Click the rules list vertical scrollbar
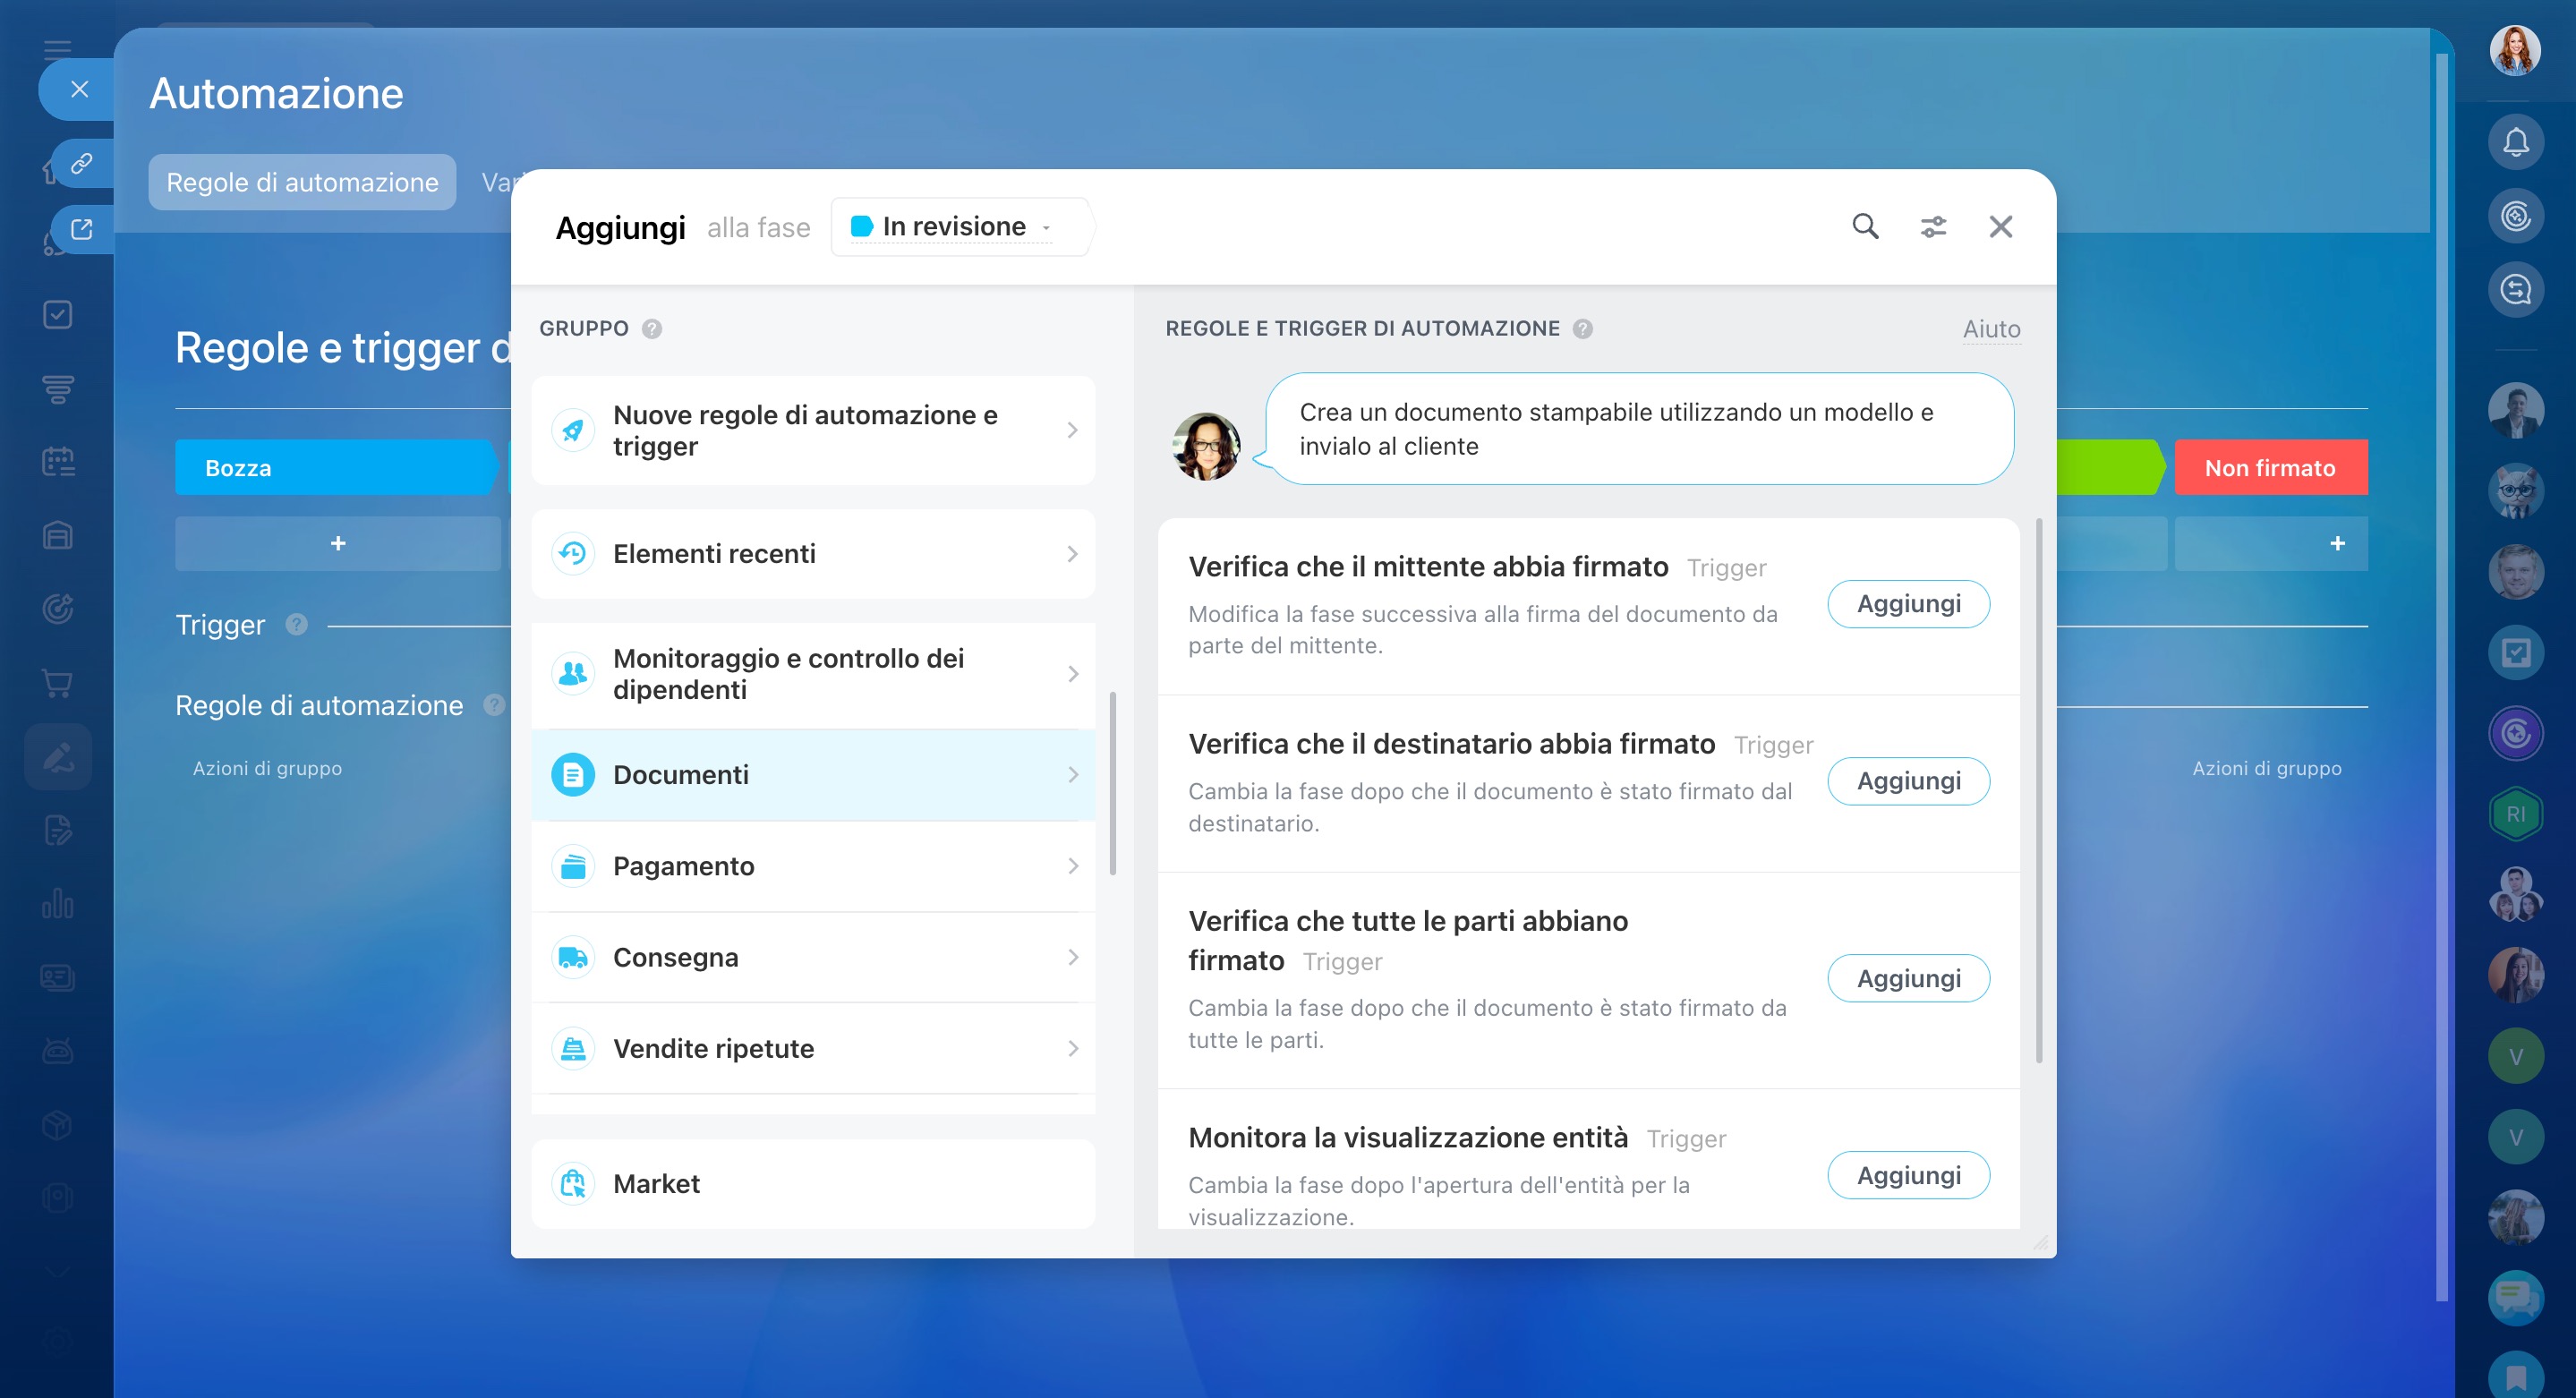The image size is (2576, 1398). coord(2039,790)
